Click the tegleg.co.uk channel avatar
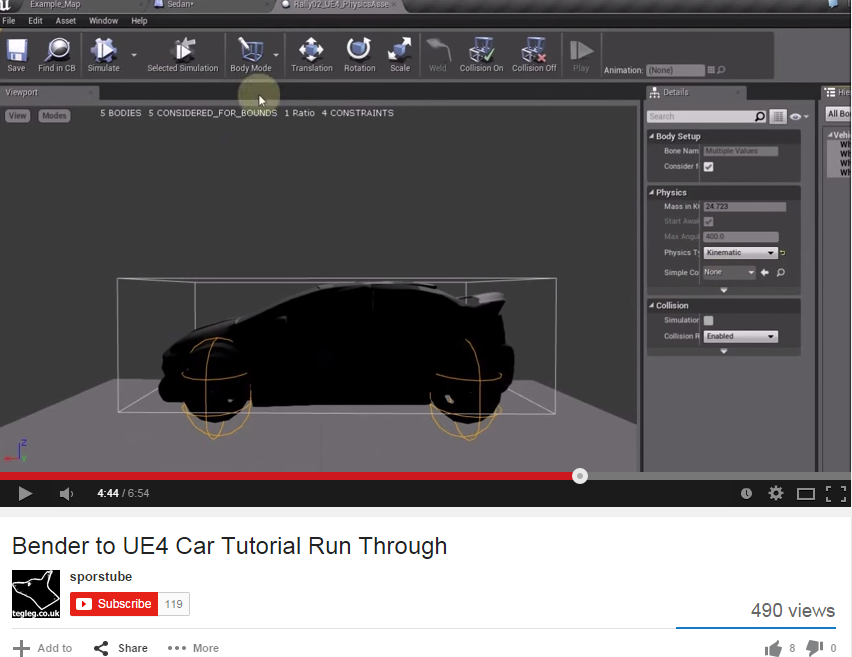Viewport: 852px width, 657px height. 36,594
